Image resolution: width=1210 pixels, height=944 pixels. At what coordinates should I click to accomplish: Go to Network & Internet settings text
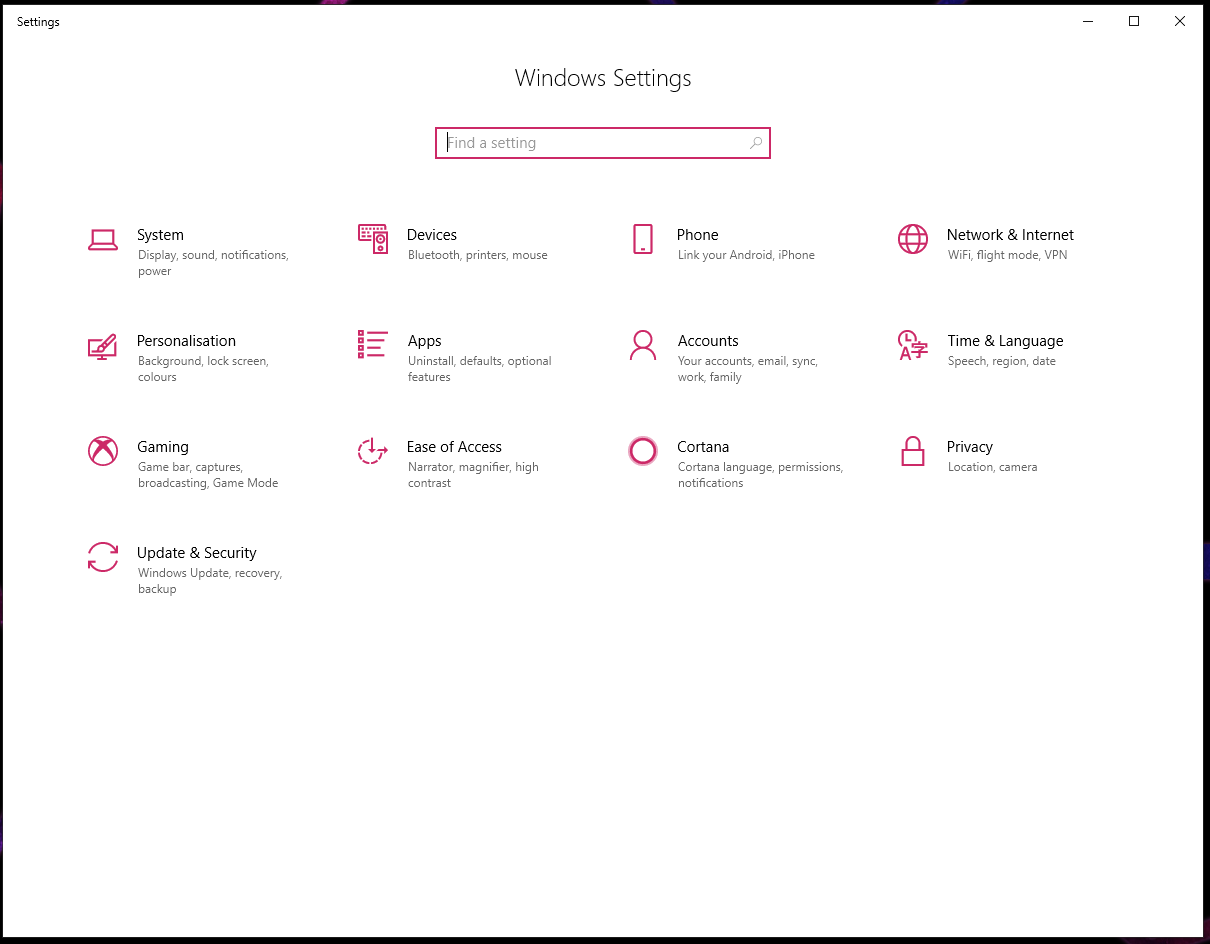1010,235
